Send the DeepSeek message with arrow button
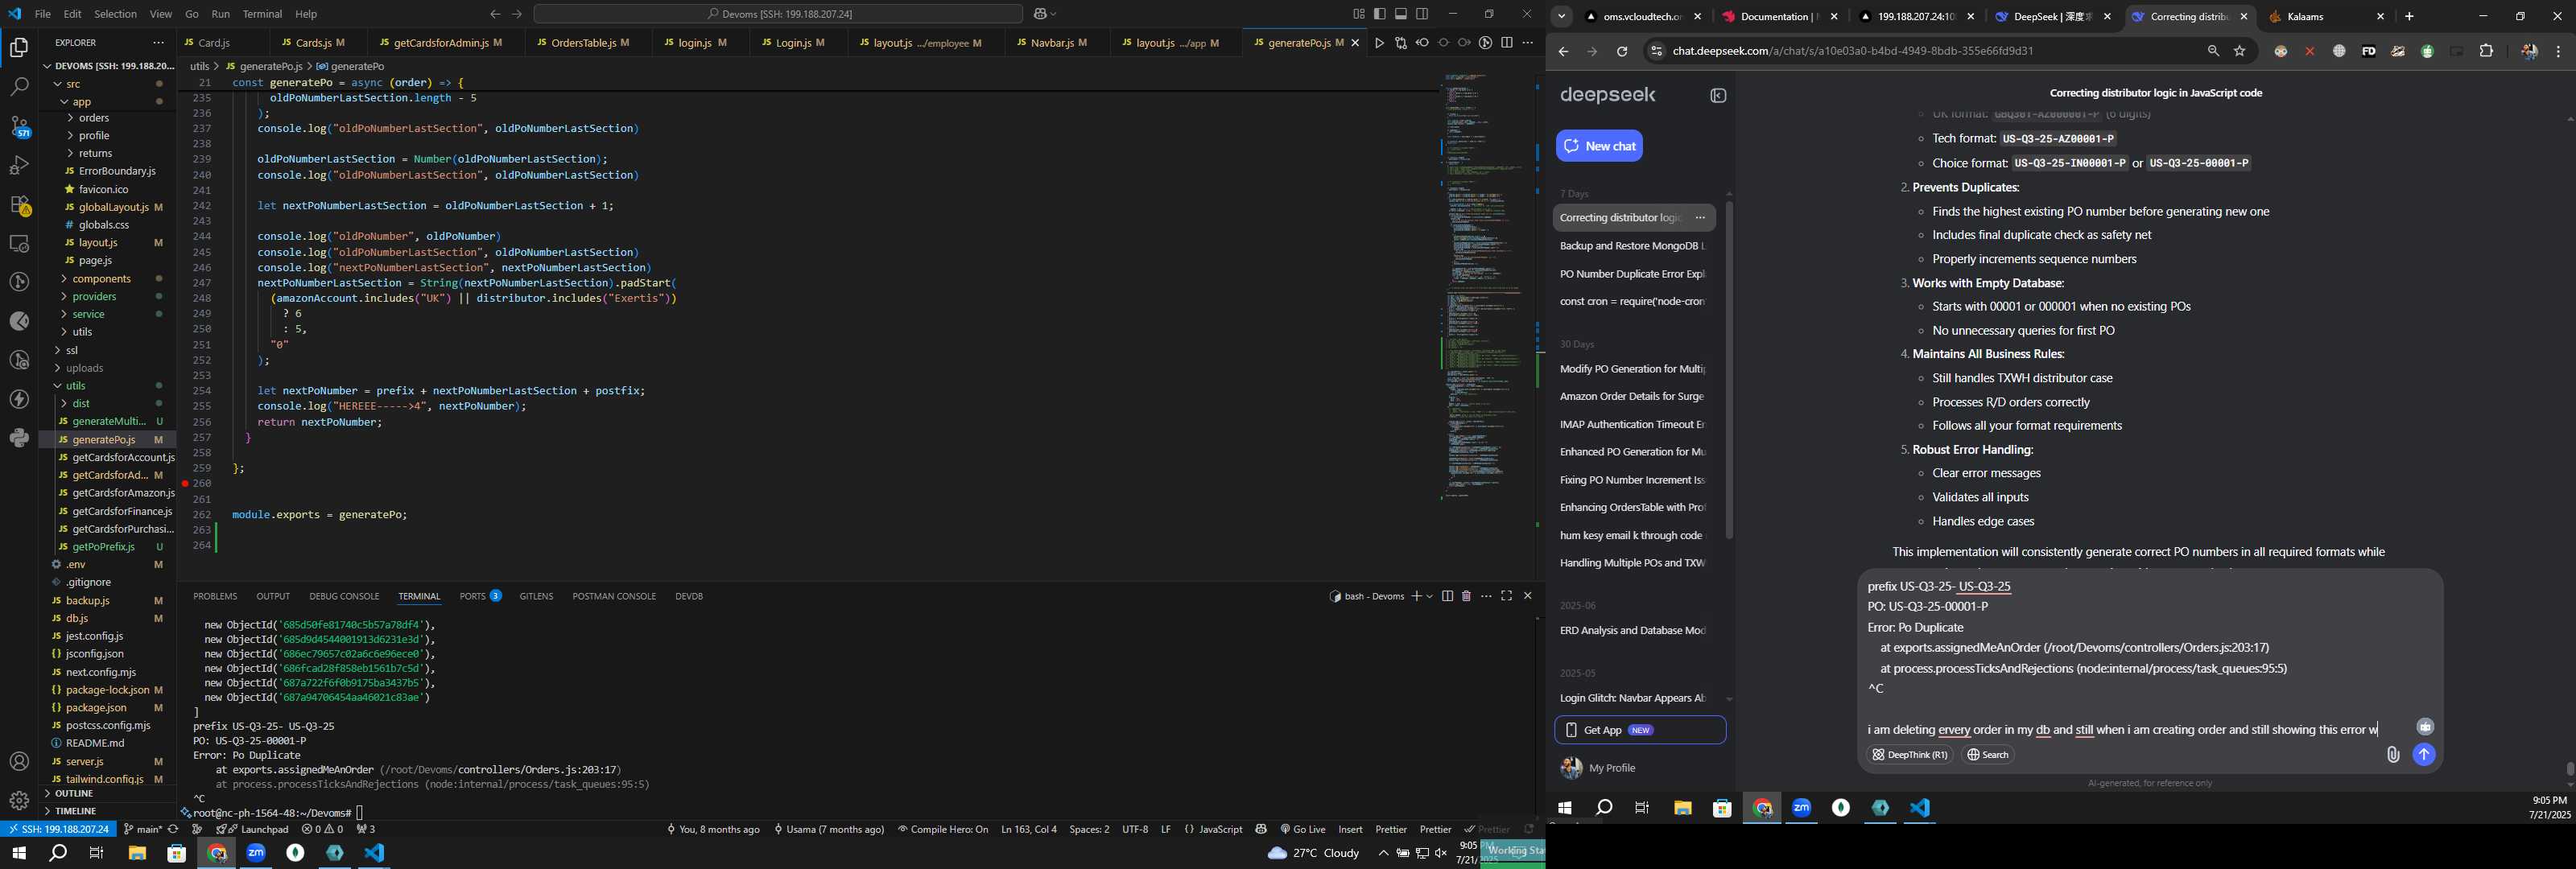Screen dimensions: 2576x869 [2424, 755]
